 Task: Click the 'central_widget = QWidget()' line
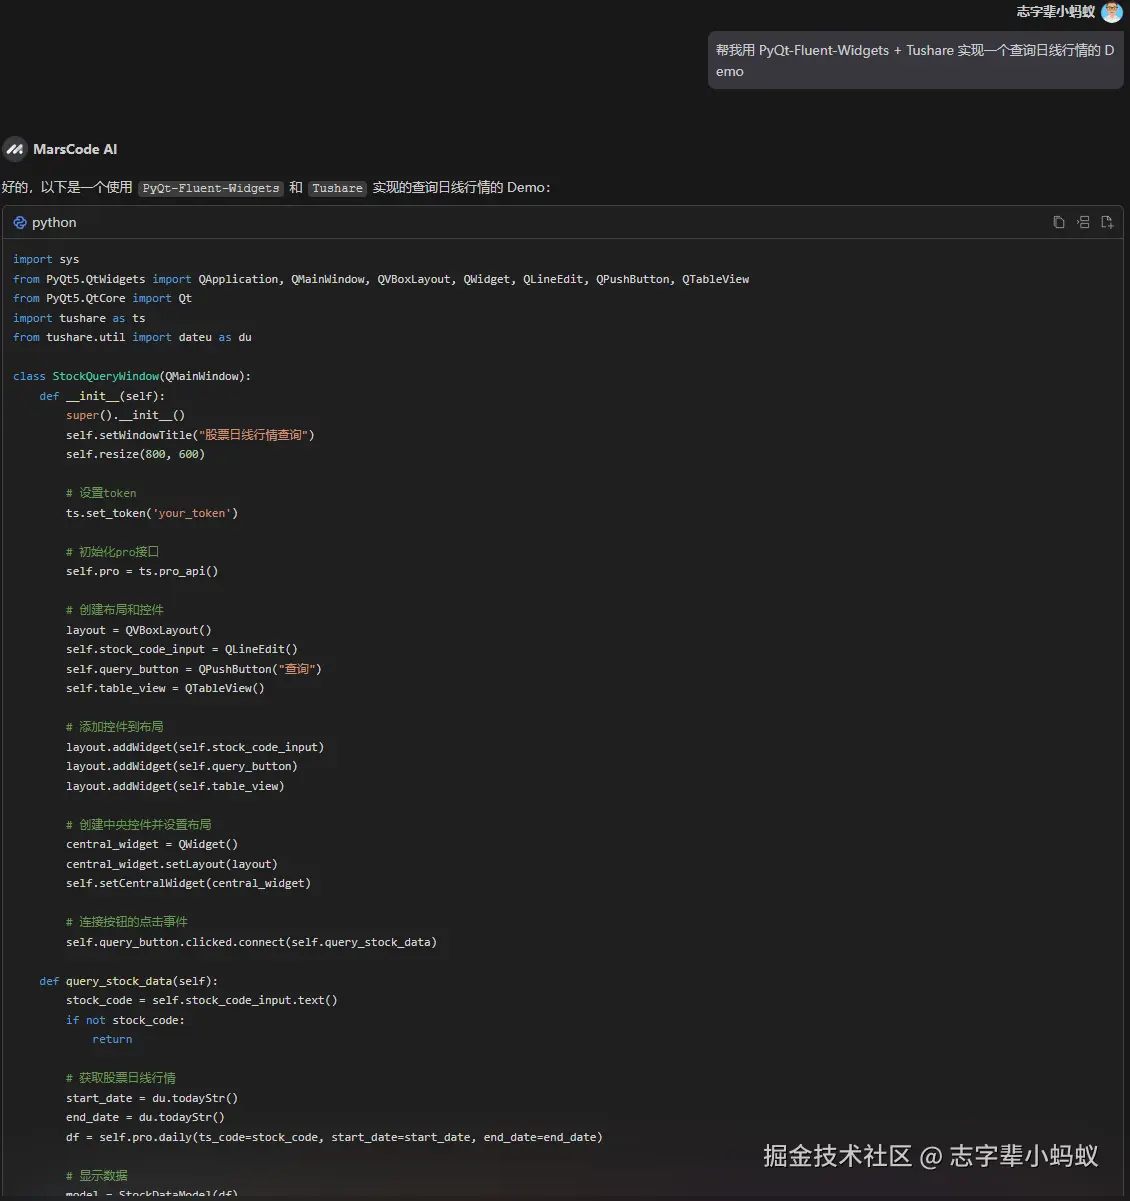[x=152, y=844]
